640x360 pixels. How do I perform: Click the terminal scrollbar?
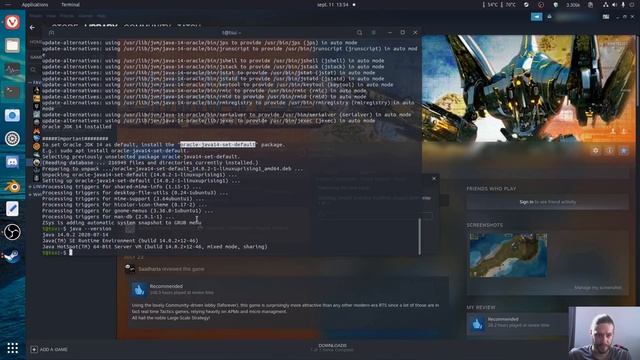(x=419, y=237)
